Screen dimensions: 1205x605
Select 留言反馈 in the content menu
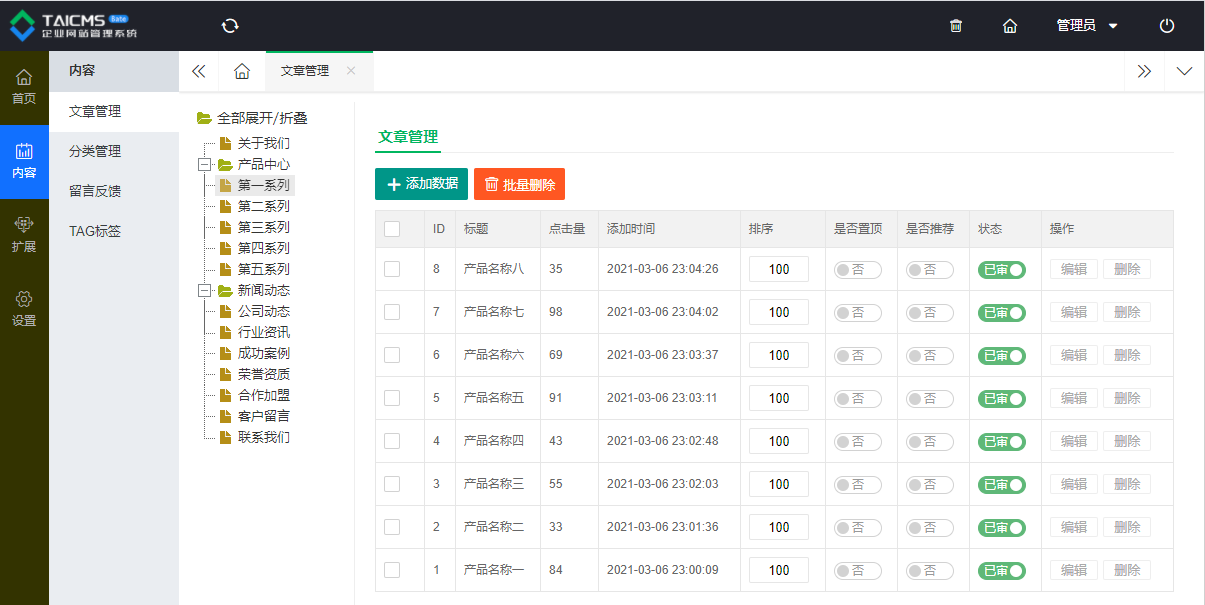[x=95, y=191]
